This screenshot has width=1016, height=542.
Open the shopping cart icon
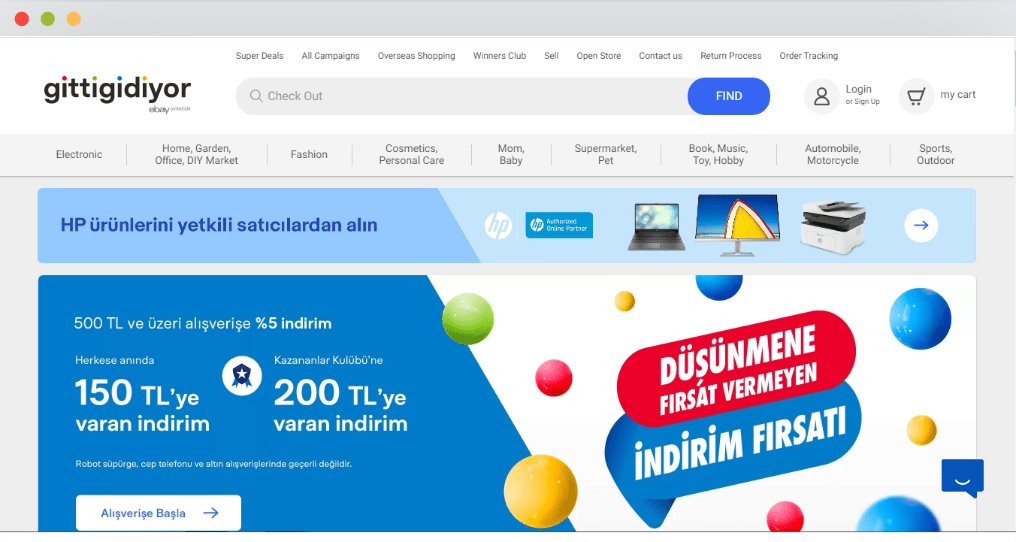click(x=916, y=97)
